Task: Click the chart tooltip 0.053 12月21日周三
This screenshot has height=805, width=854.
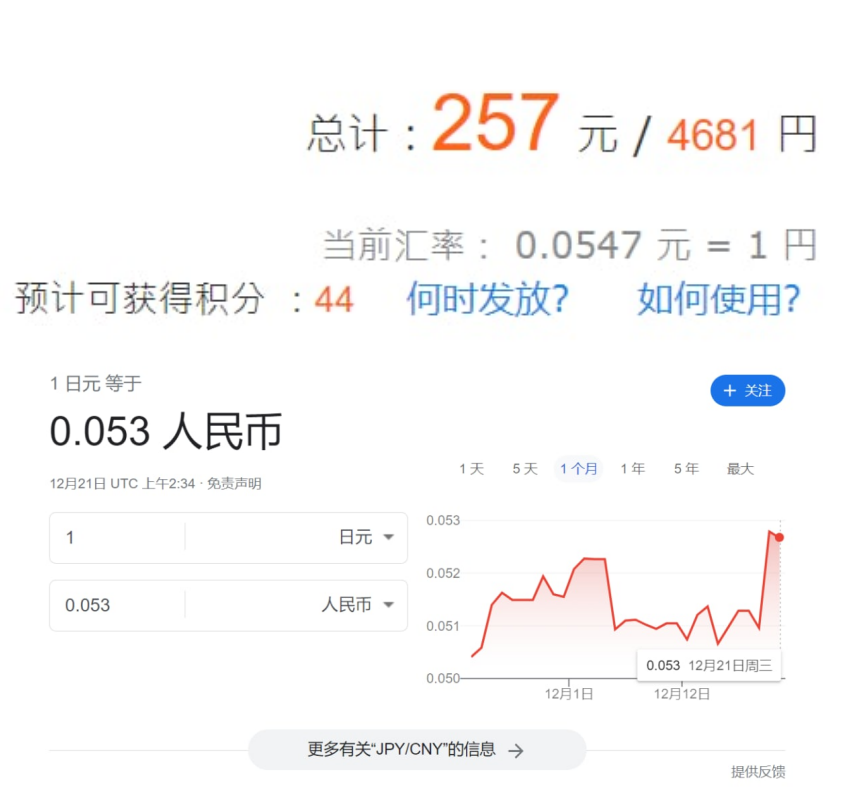Action: pyautogui.click(x=709, y=665)
